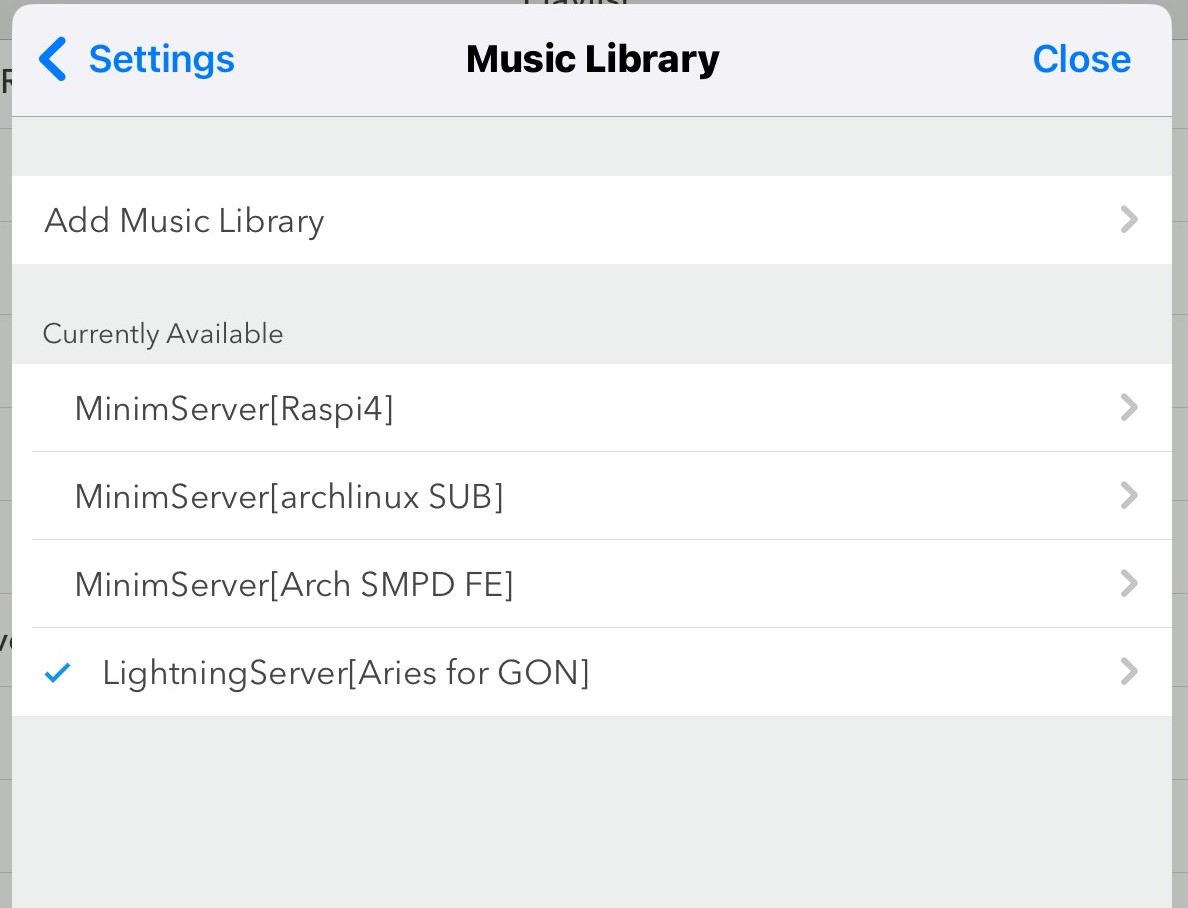Select the MinimServer[Raspi4] library
The width and height of the screenshot is (1188, 908).
(x=234, y=408)
